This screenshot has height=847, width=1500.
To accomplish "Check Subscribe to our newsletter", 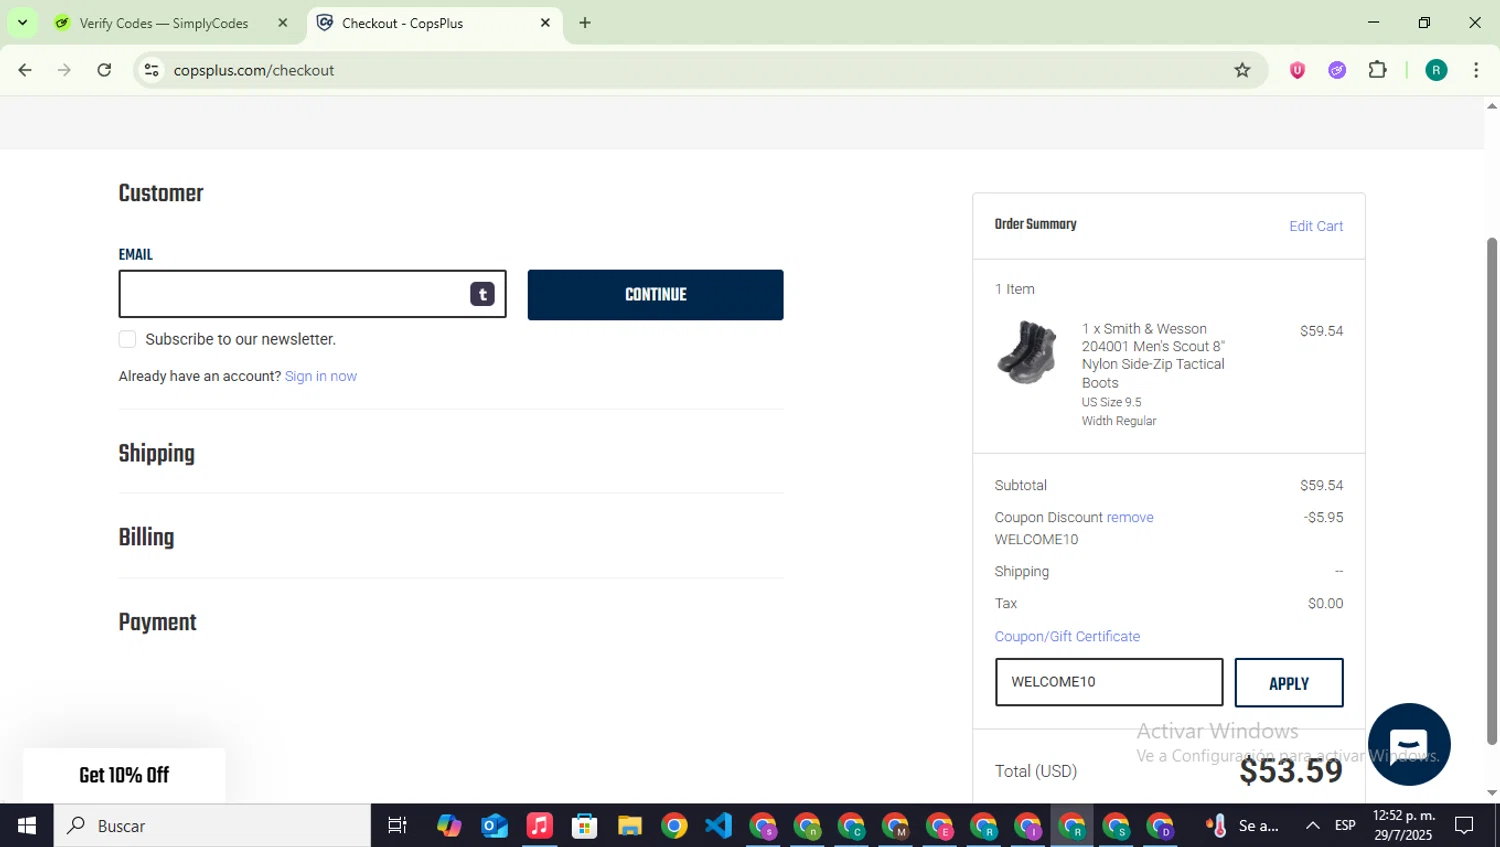I will [x=127, y=339].
